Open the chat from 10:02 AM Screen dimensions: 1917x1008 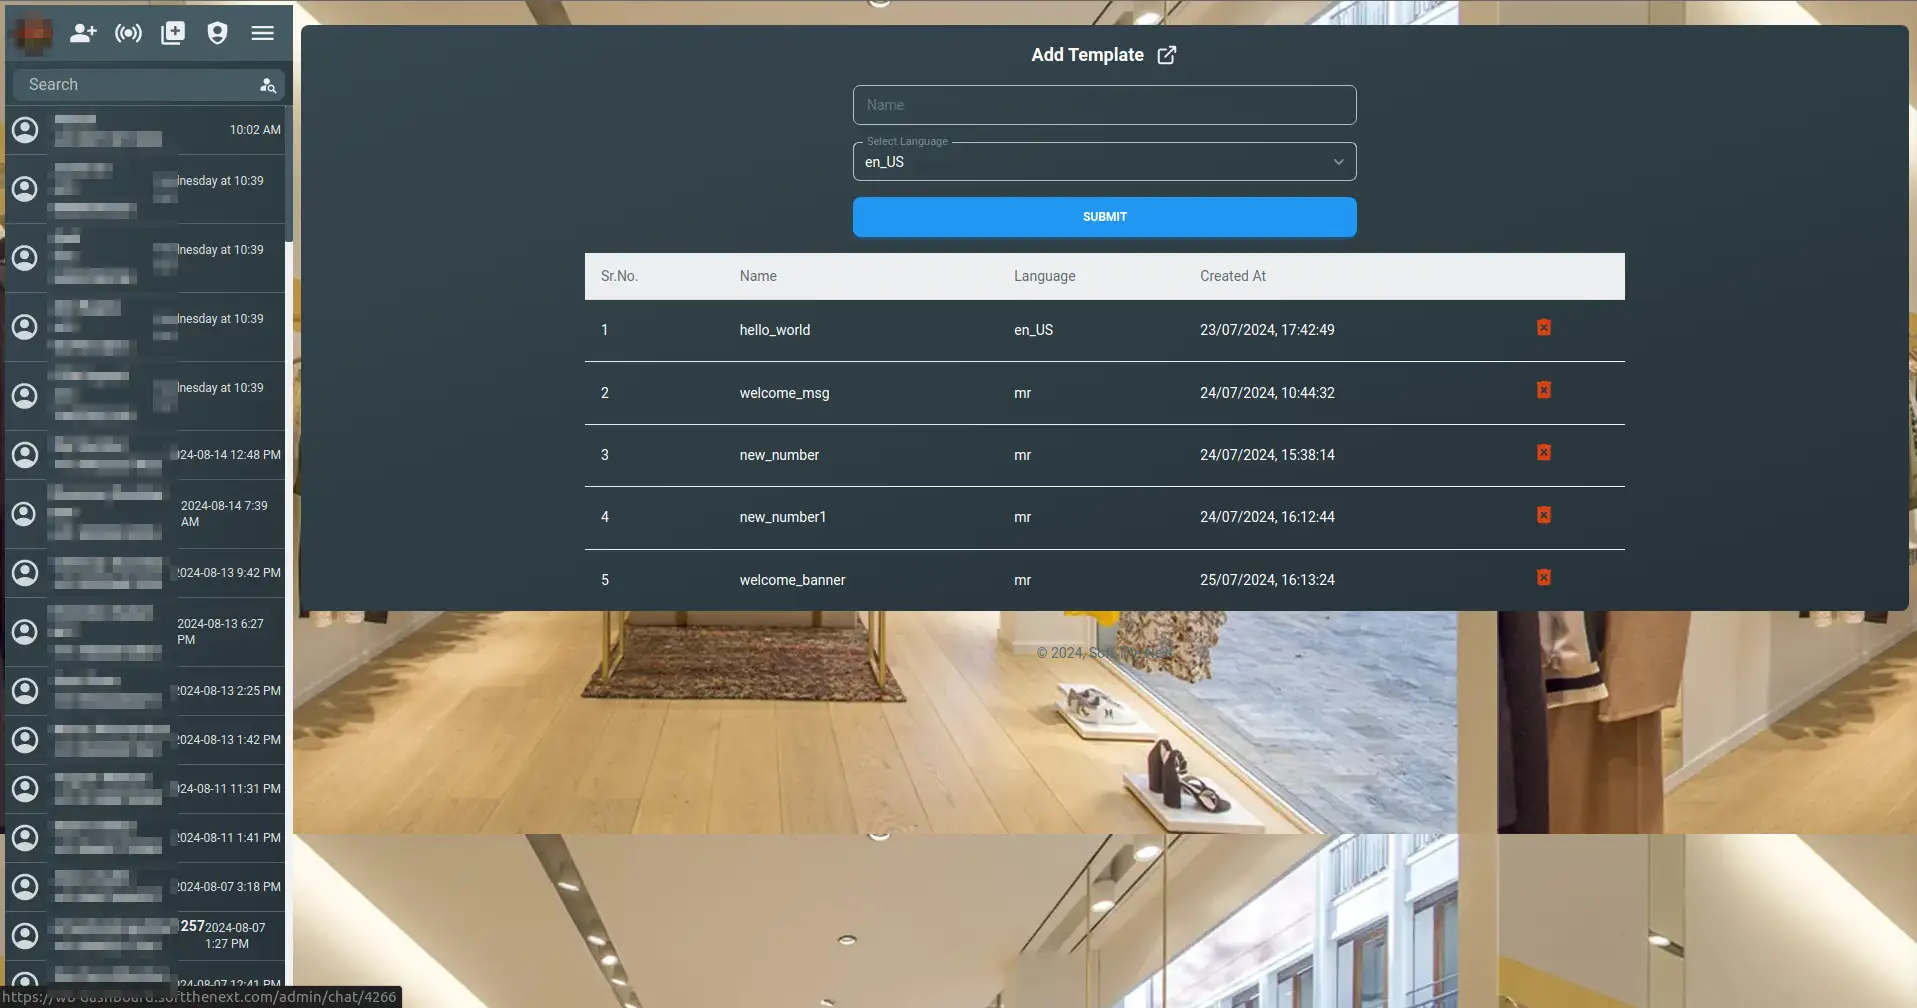[x=145, y=130]
